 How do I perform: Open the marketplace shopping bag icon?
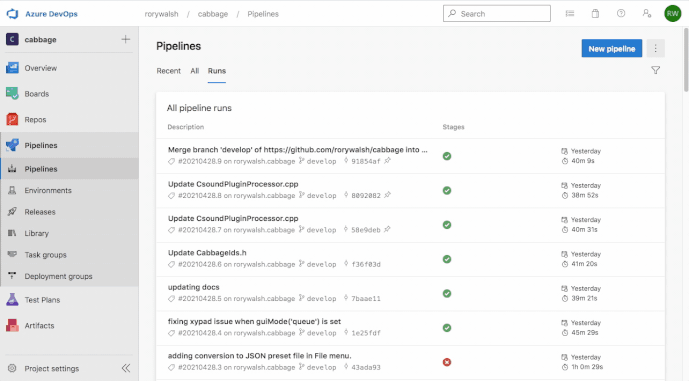(x=595, y=14)
